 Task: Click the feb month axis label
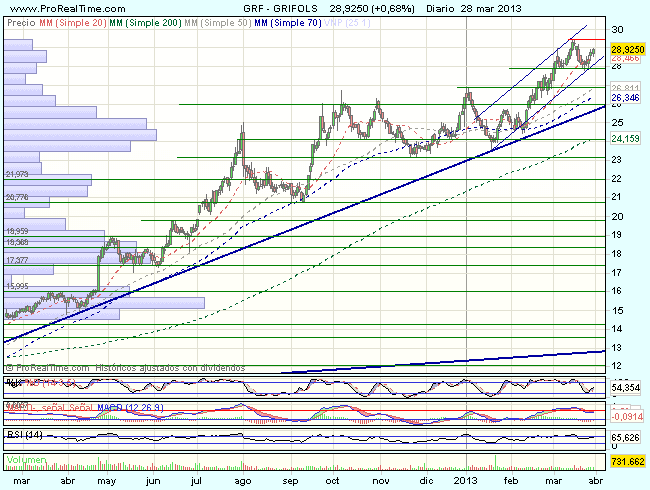511,481
